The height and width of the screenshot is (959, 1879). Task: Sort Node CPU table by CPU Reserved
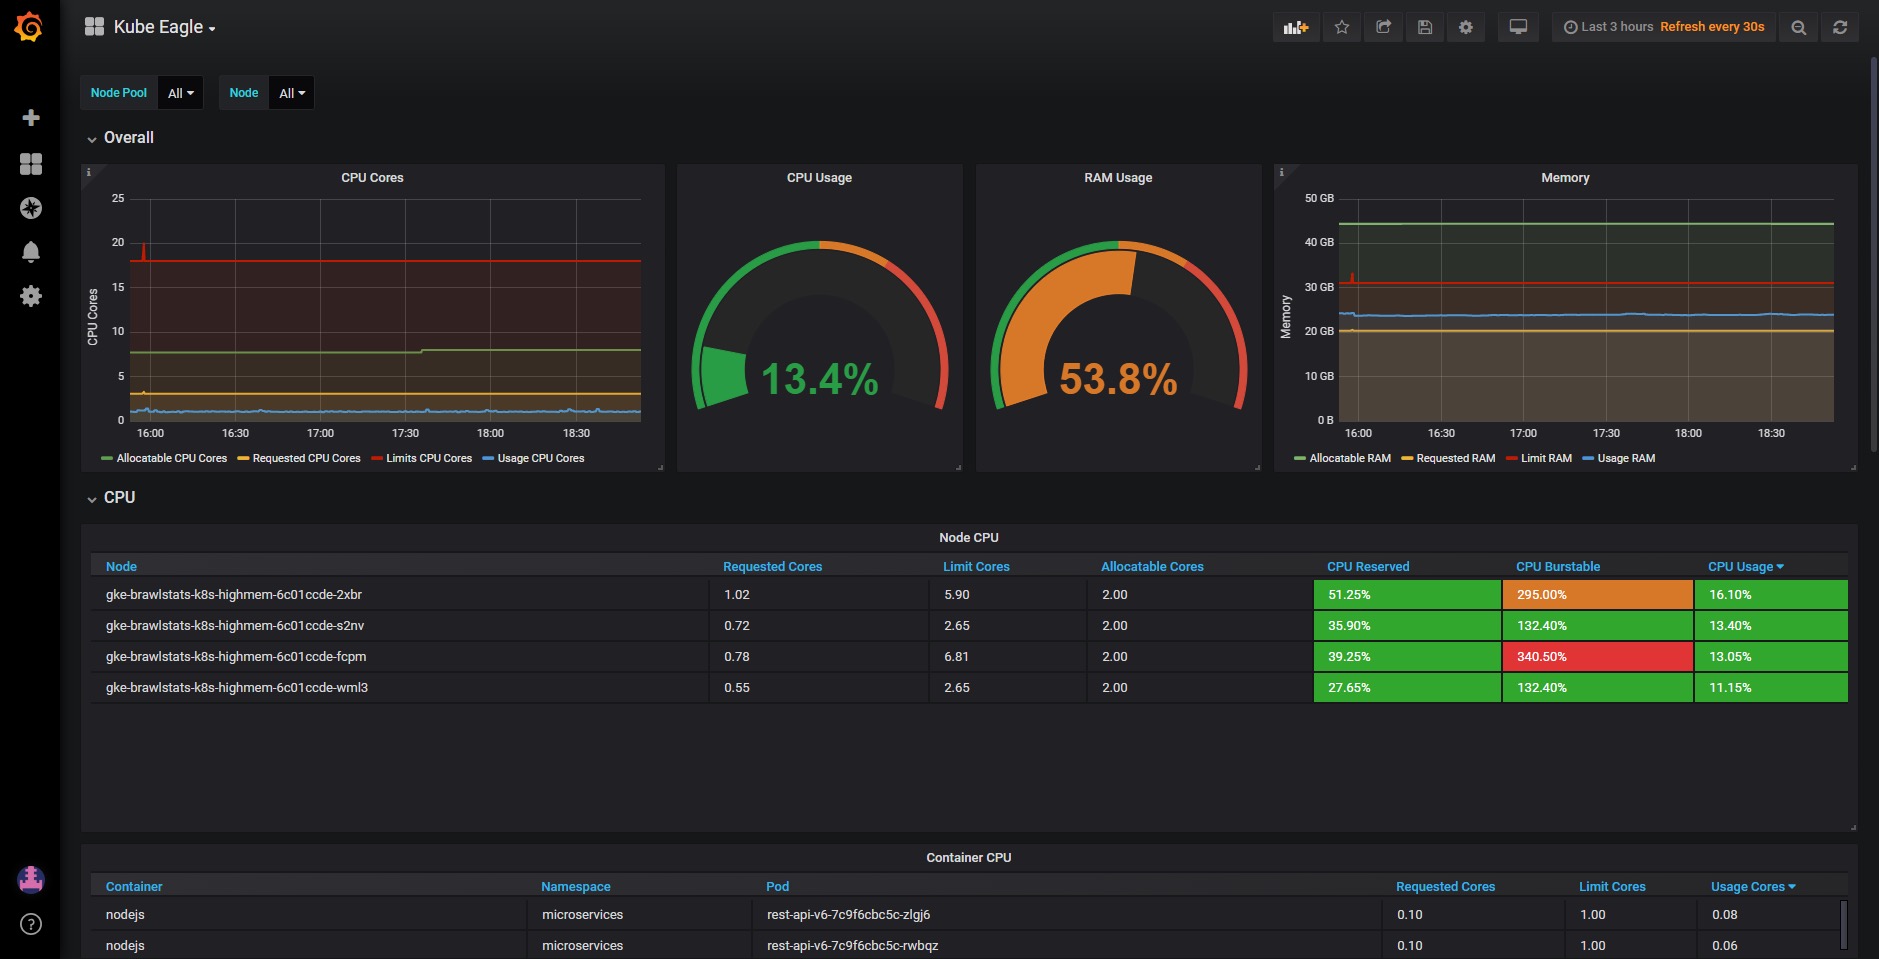1367,566
